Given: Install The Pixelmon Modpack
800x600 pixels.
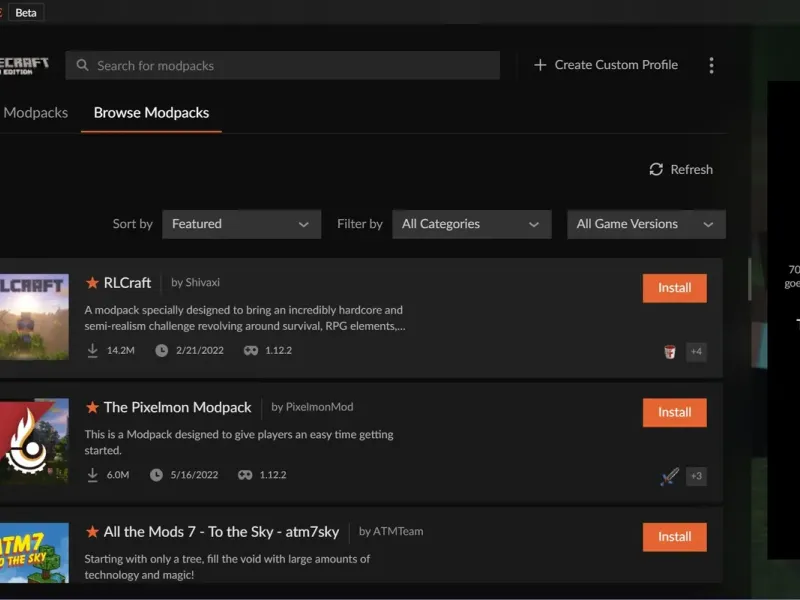Looking at the screenshot, I should pos(674,412).
